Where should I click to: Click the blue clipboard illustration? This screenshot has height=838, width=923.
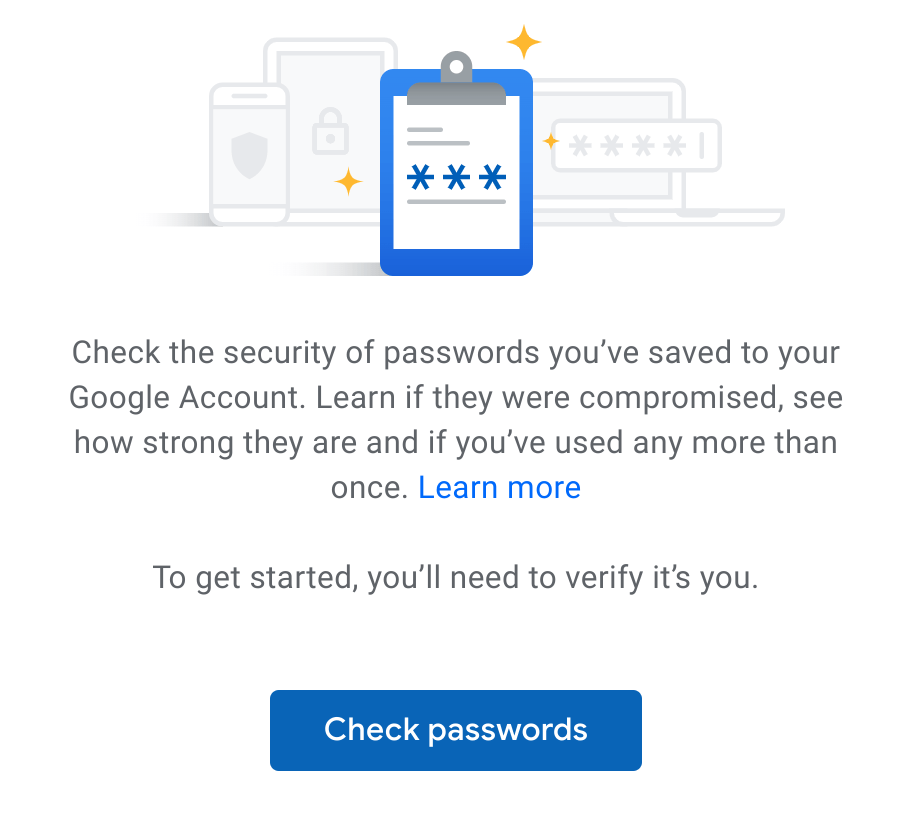(456, 171)
